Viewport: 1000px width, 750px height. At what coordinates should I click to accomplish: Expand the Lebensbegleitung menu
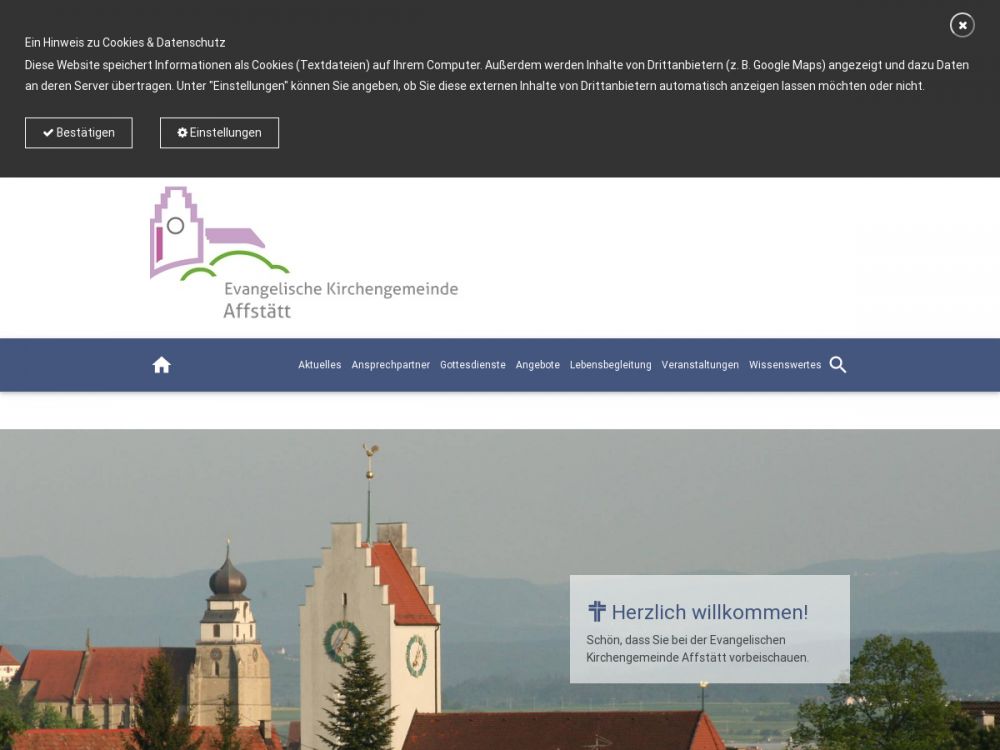(610, 365)
